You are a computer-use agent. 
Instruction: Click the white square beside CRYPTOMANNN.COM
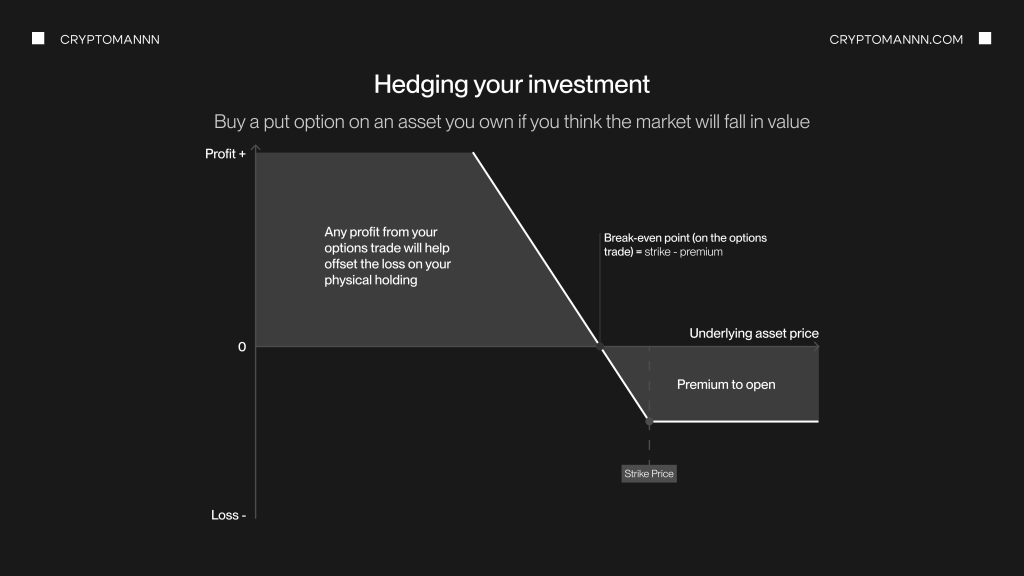(x=985, y=39)
